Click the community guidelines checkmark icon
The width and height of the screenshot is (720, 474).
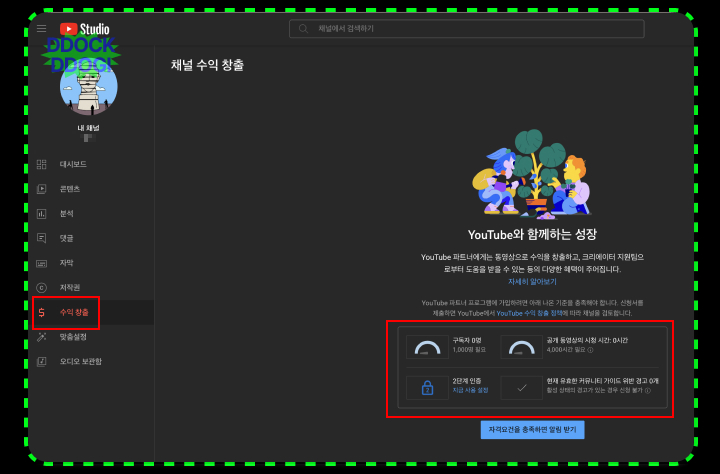521,388
